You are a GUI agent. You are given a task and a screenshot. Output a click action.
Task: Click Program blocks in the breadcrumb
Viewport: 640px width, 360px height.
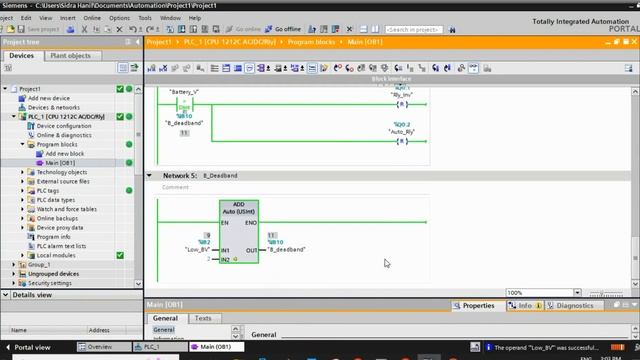pos(311,42)
